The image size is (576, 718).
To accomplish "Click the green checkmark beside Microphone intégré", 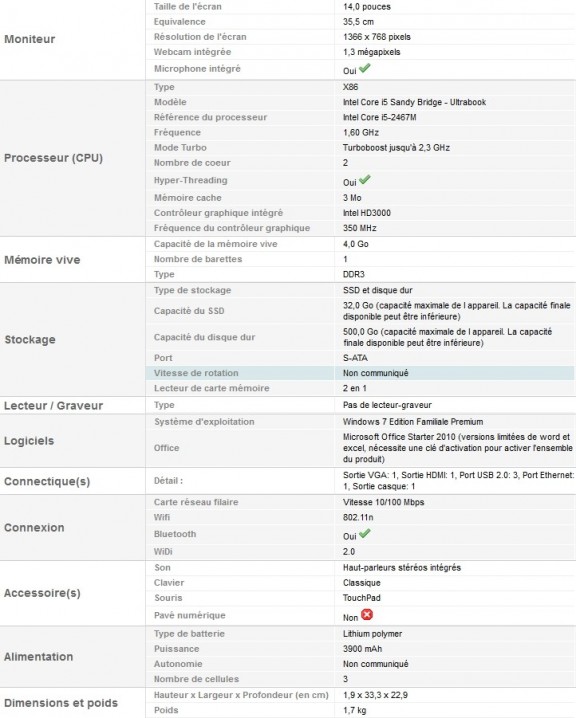I will (x=364, y=69).
